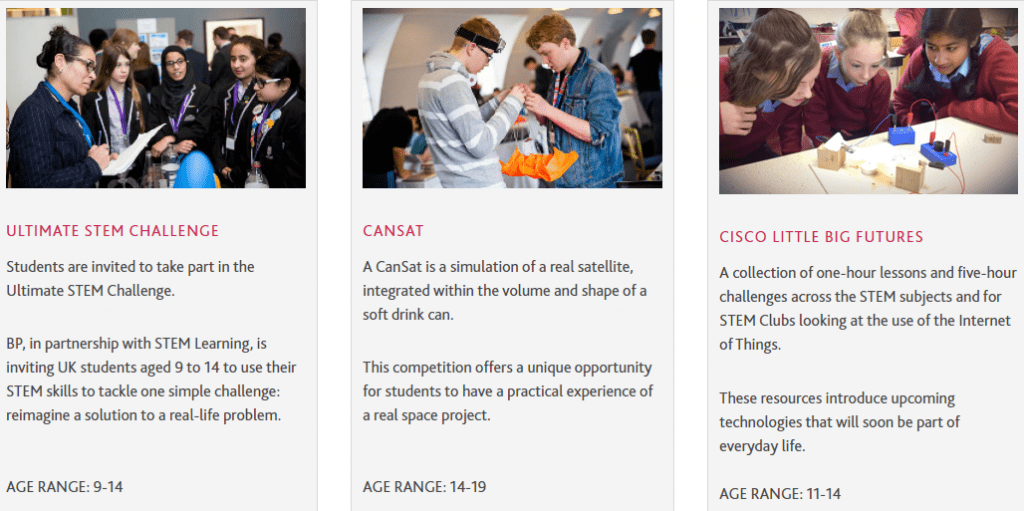Click the 'This competition offers' paragraph

[x=507, y=391]
